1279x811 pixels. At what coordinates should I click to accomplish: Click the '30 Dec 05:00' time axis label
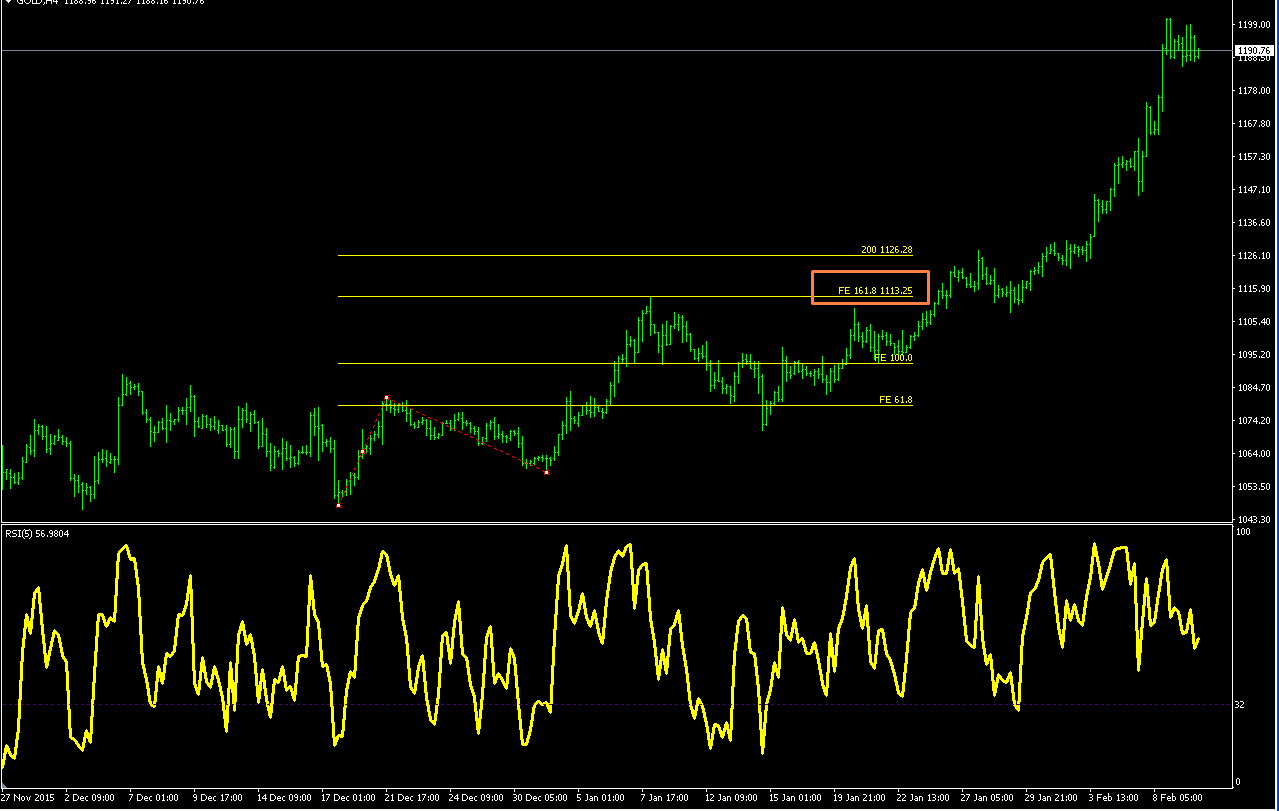(x=540, y=798)
